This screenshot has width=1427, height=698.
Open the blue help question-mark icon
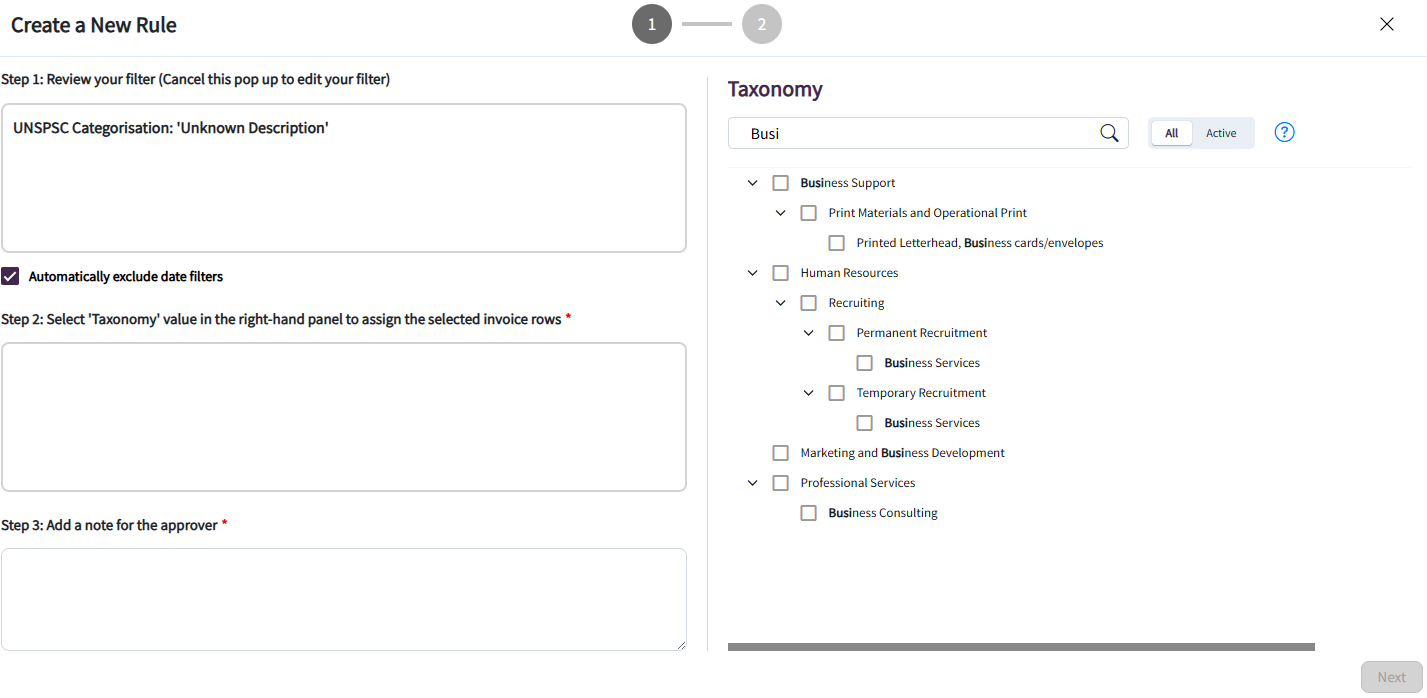click(1285, 132)
